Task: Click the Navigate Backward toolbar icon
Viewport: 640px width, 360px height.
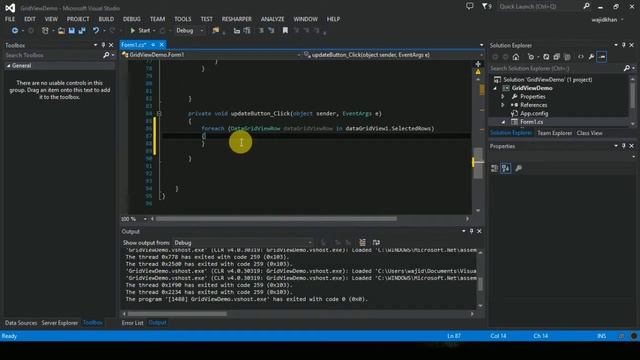Action: [x=15, y=31]
